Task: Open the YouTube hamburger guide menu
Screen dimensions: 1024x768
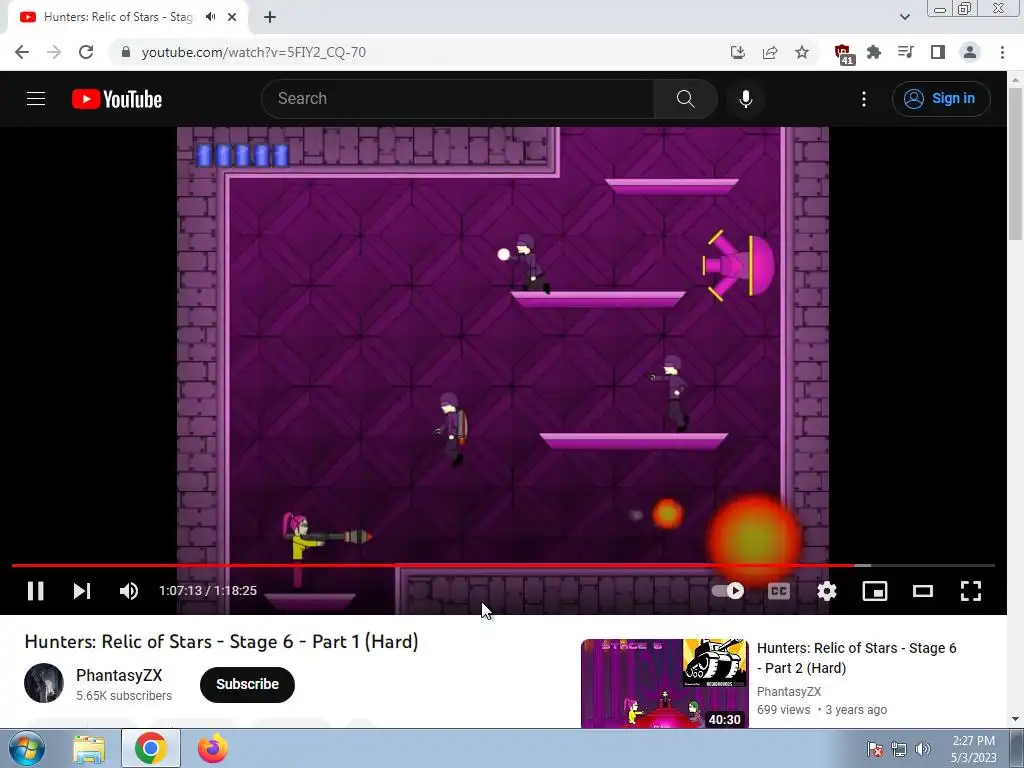Action: (36, 99)
